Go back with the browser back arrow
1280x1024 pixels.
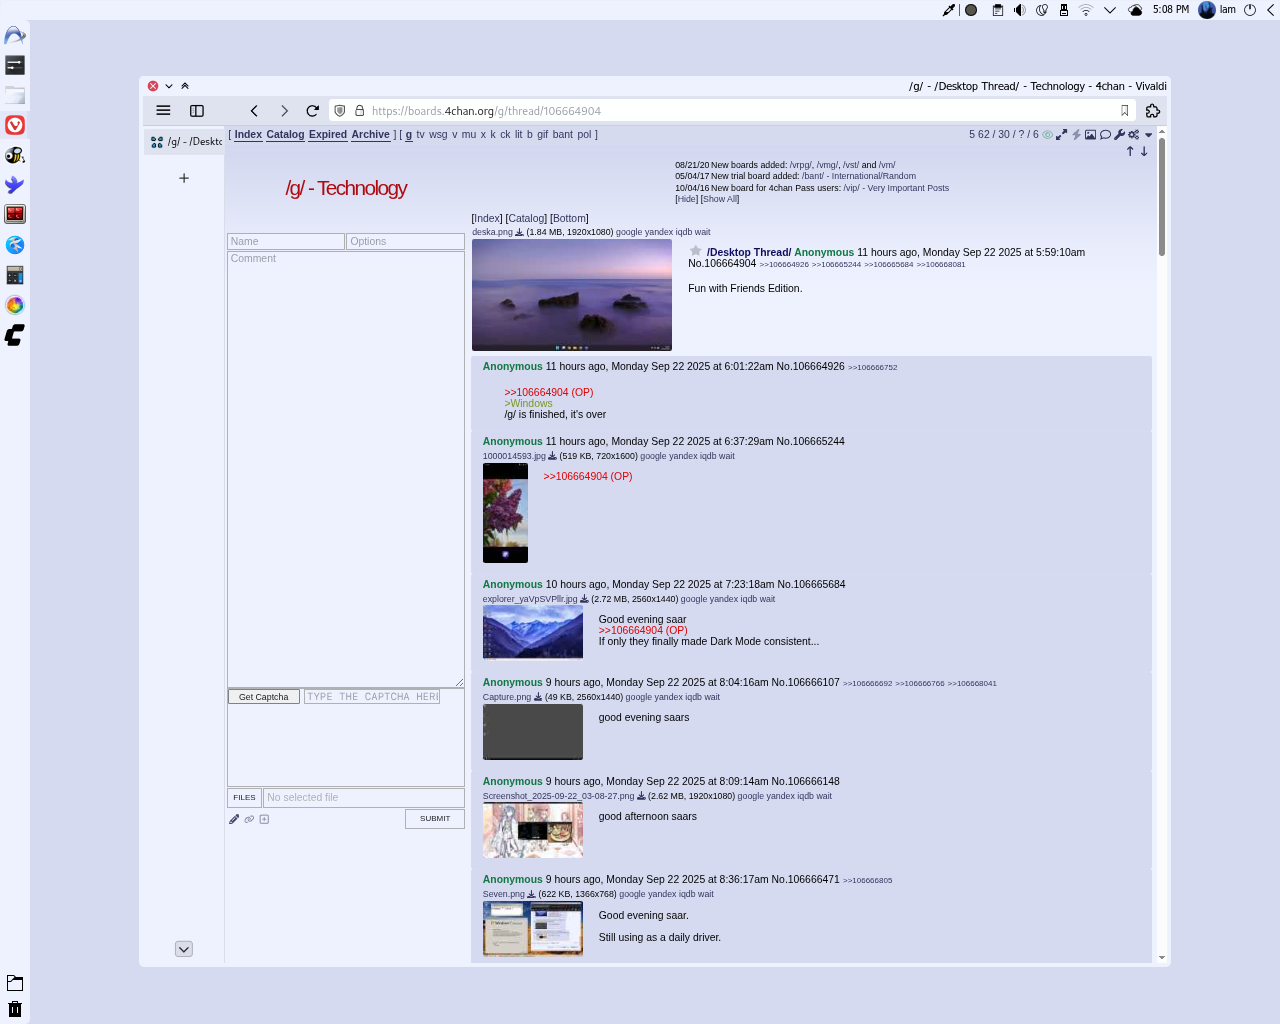pyautogui.click(x=254, y=111)
